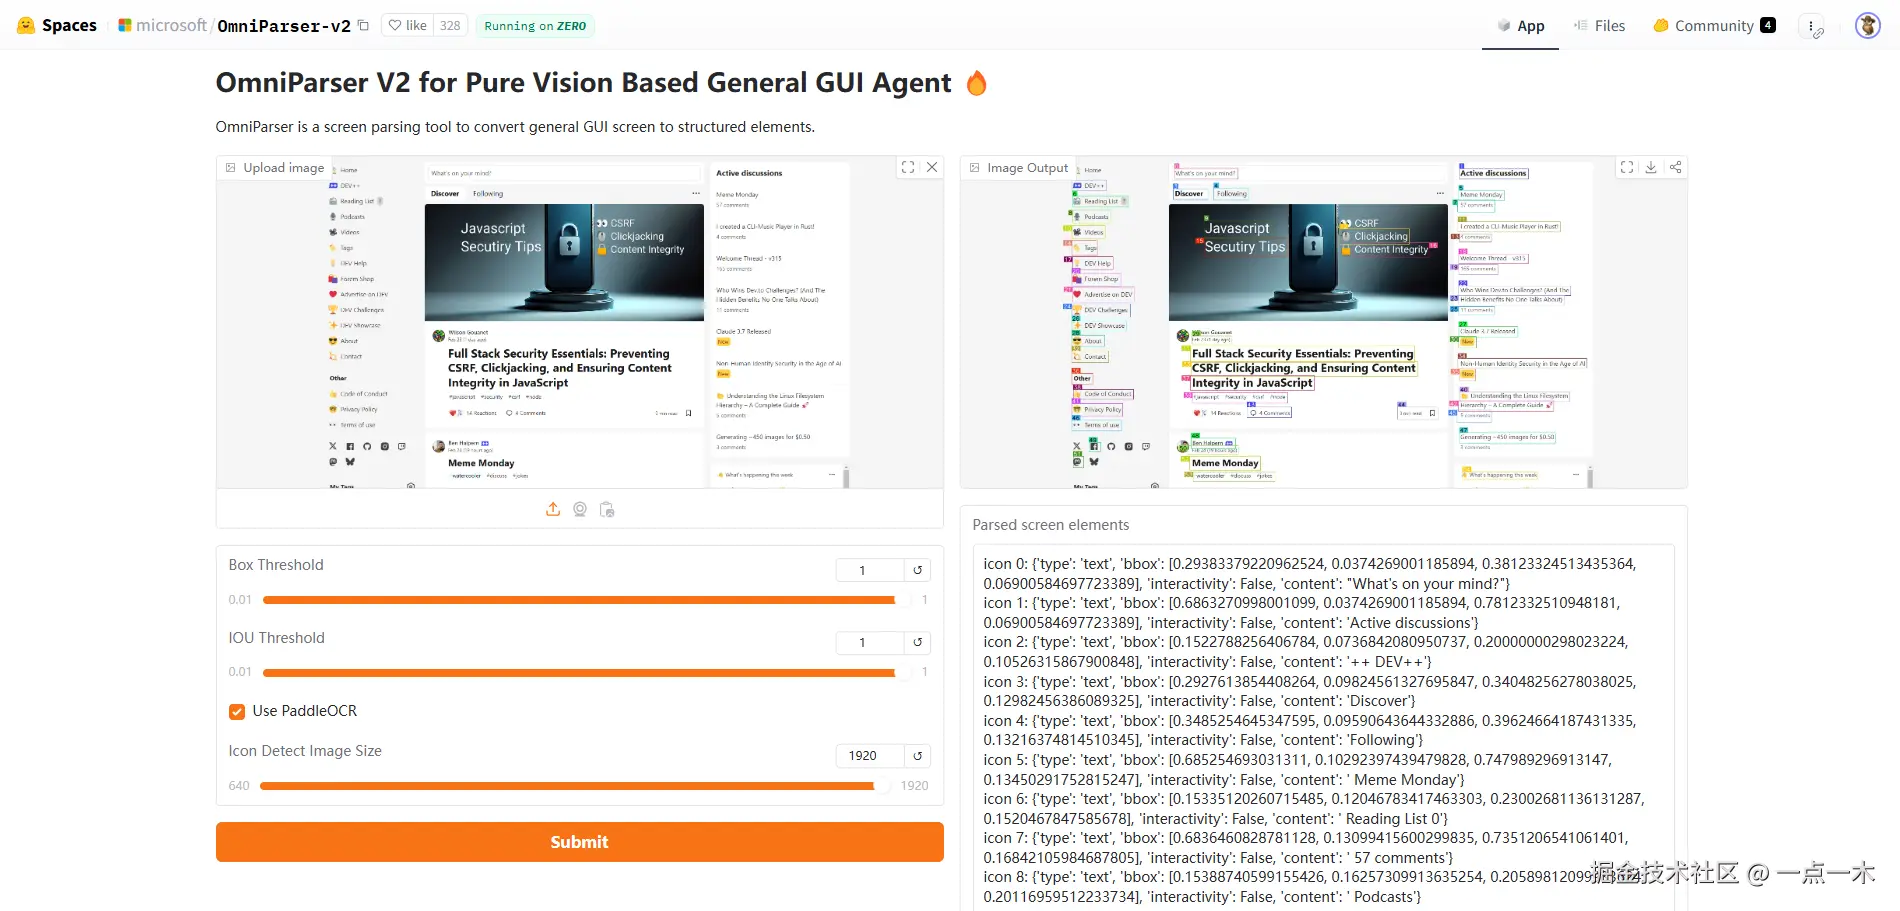Click the Box Threshold number field
This screenshot has height=911, width=1900.
click(869, 570)
